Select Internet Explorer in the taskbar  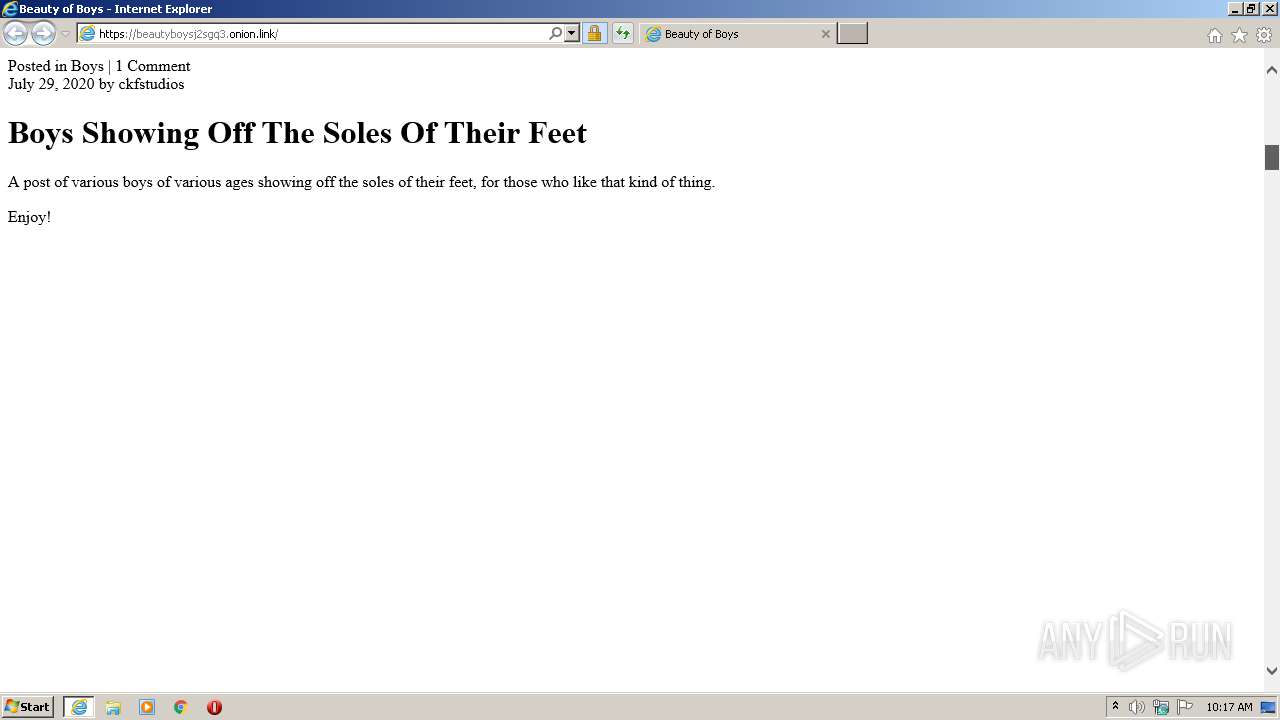tap(79, 707)
